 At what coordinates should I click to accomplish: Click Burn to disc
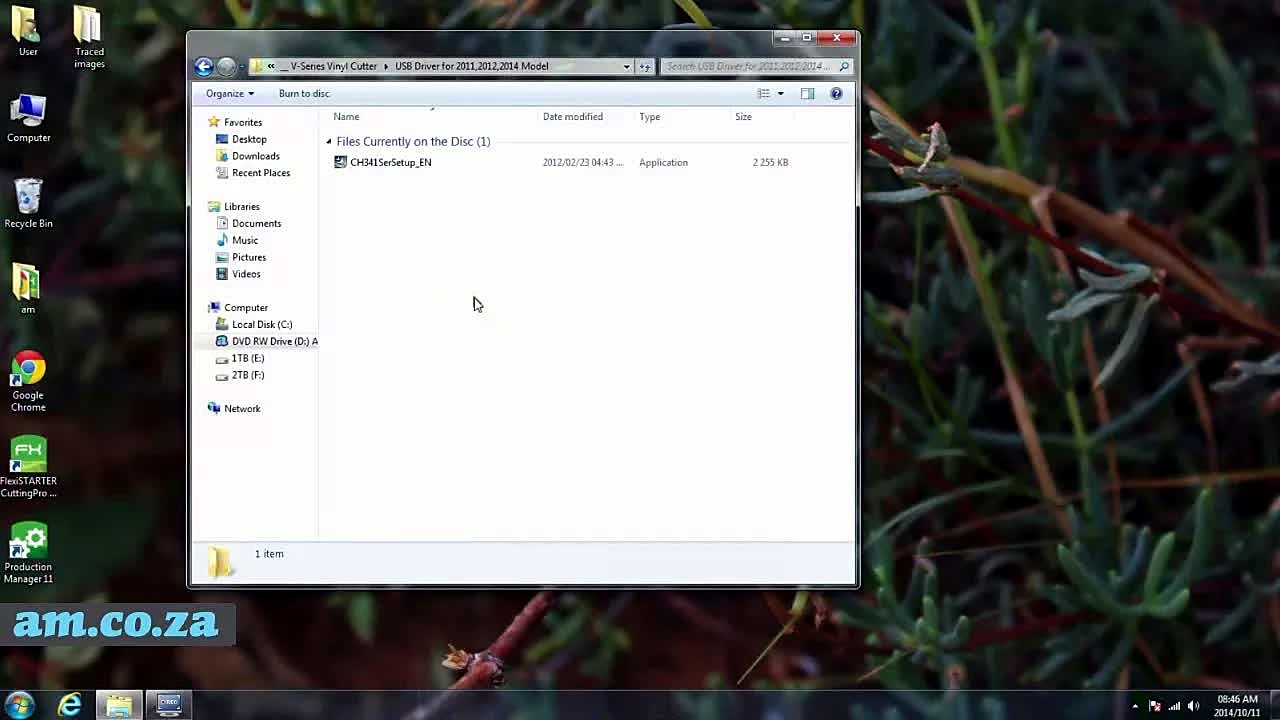point(304,94)
